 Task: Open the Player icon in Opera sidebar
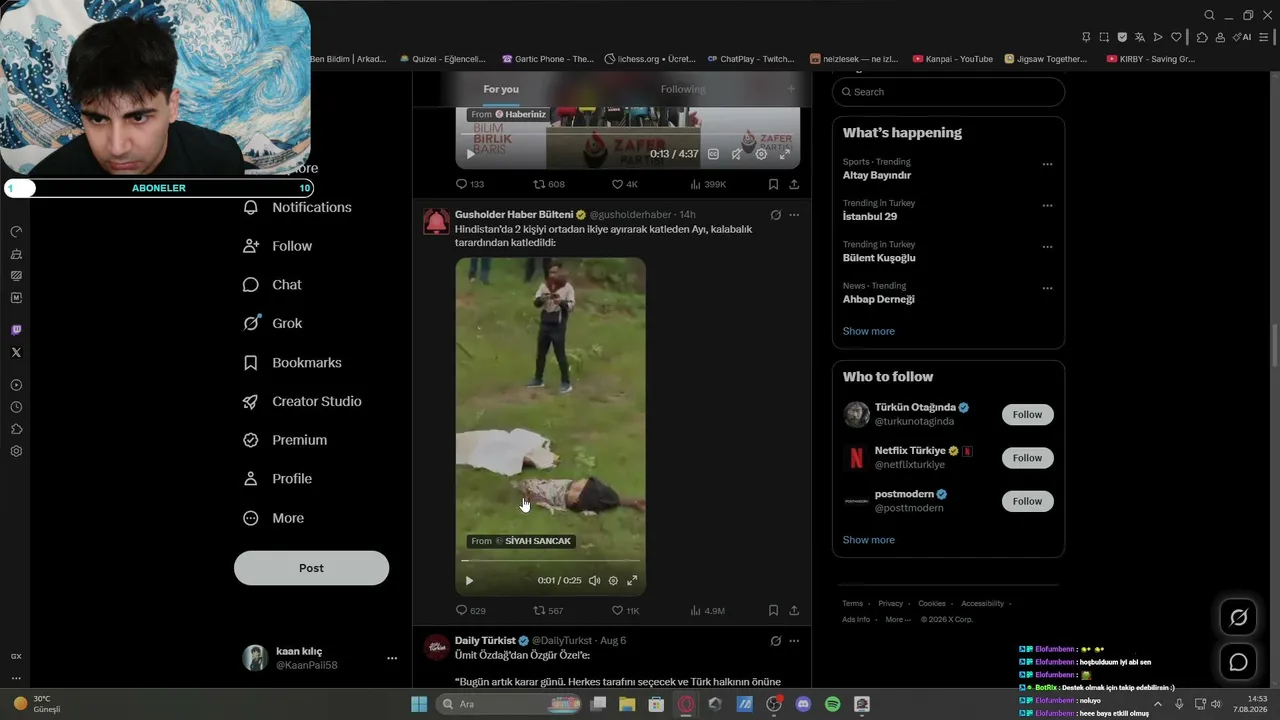coord(16,385)
